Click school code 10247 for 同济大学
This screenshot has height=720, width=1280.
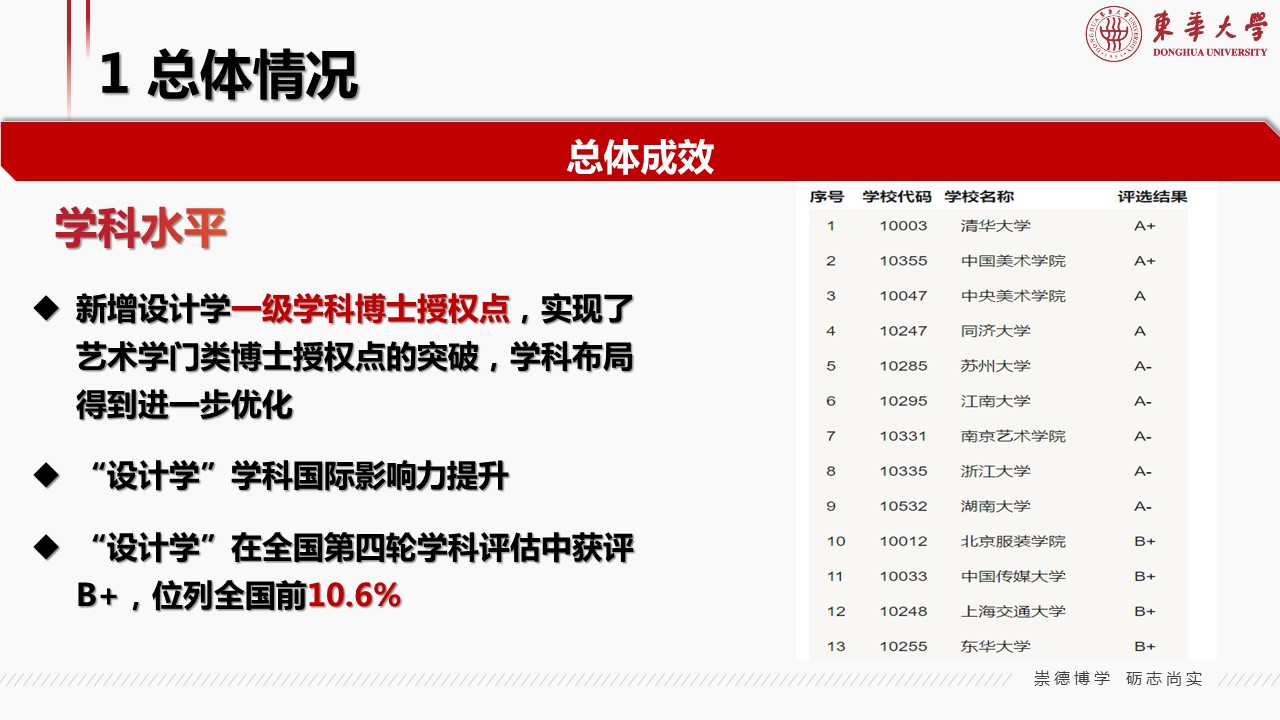tap(903, 331)
